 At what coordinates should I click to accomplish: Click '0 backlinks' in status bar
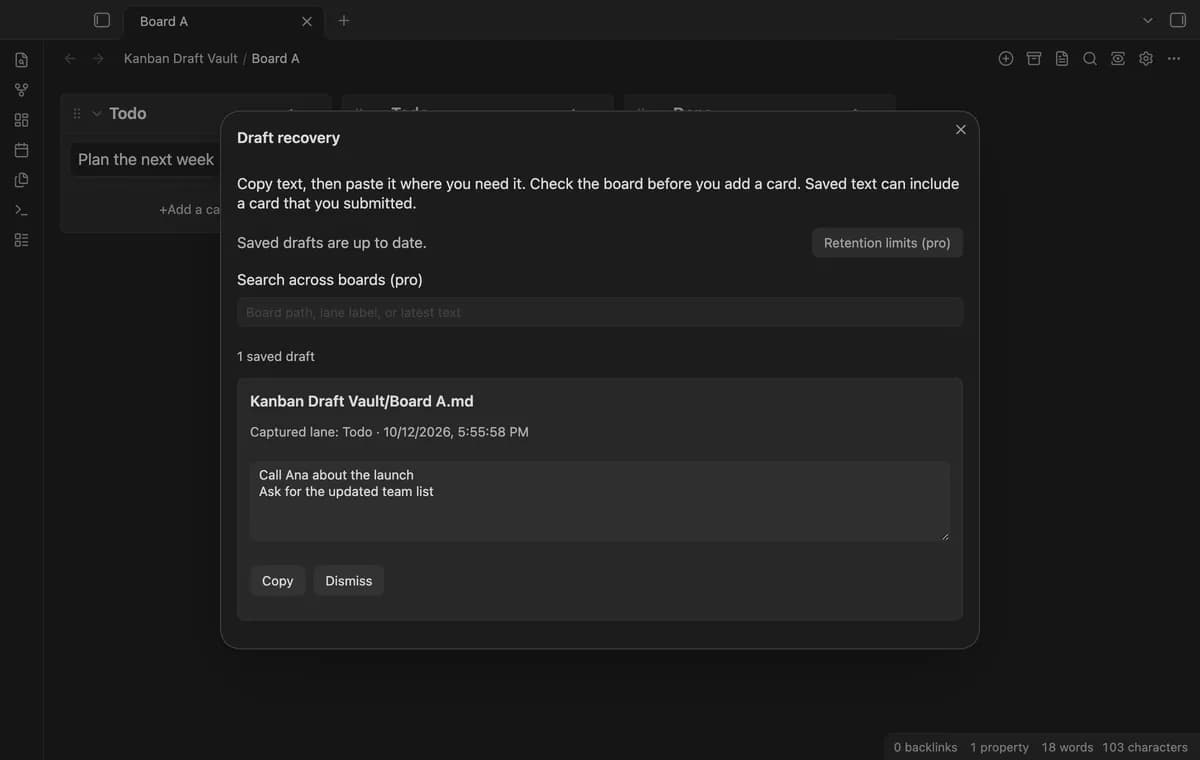pyautogui.click(x=925, y=747)
